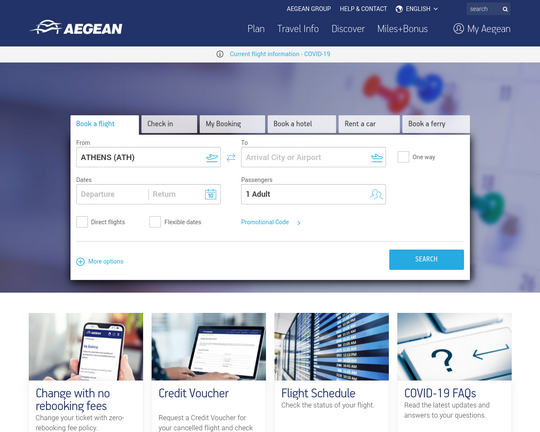Open the English language dropdown
This screenshot has width=540, height=432.
(x=417, y=9)
